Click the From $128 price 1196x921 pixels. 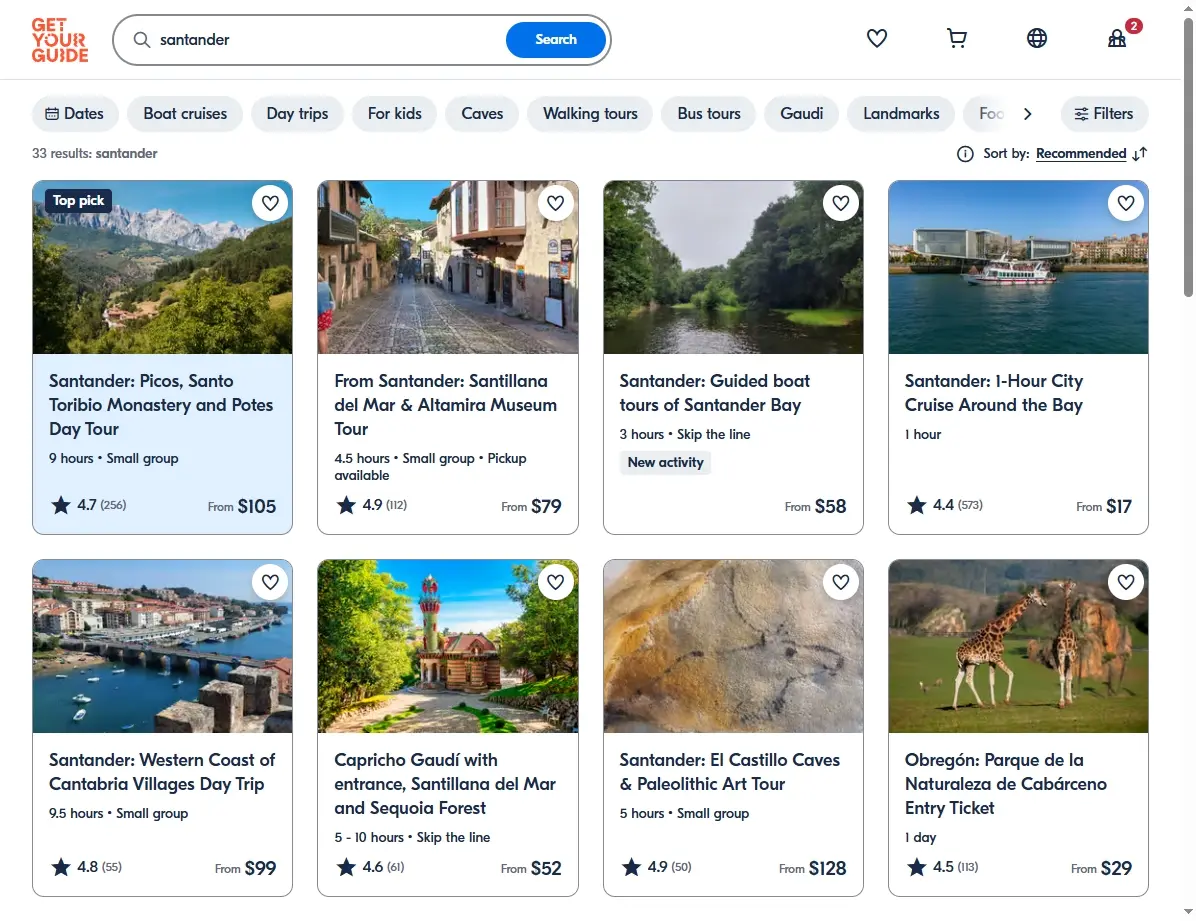click(x=812, y=868)
